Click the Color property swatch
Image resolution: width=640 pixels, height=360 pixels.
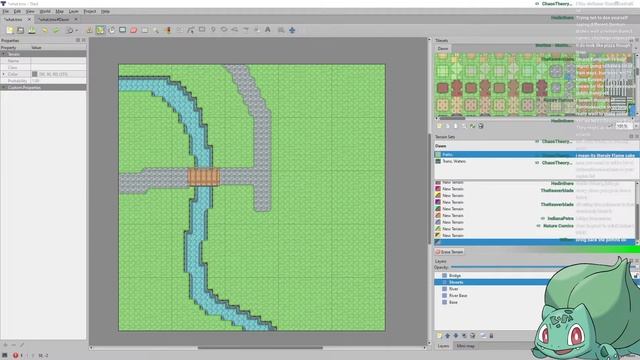[35, 74]
